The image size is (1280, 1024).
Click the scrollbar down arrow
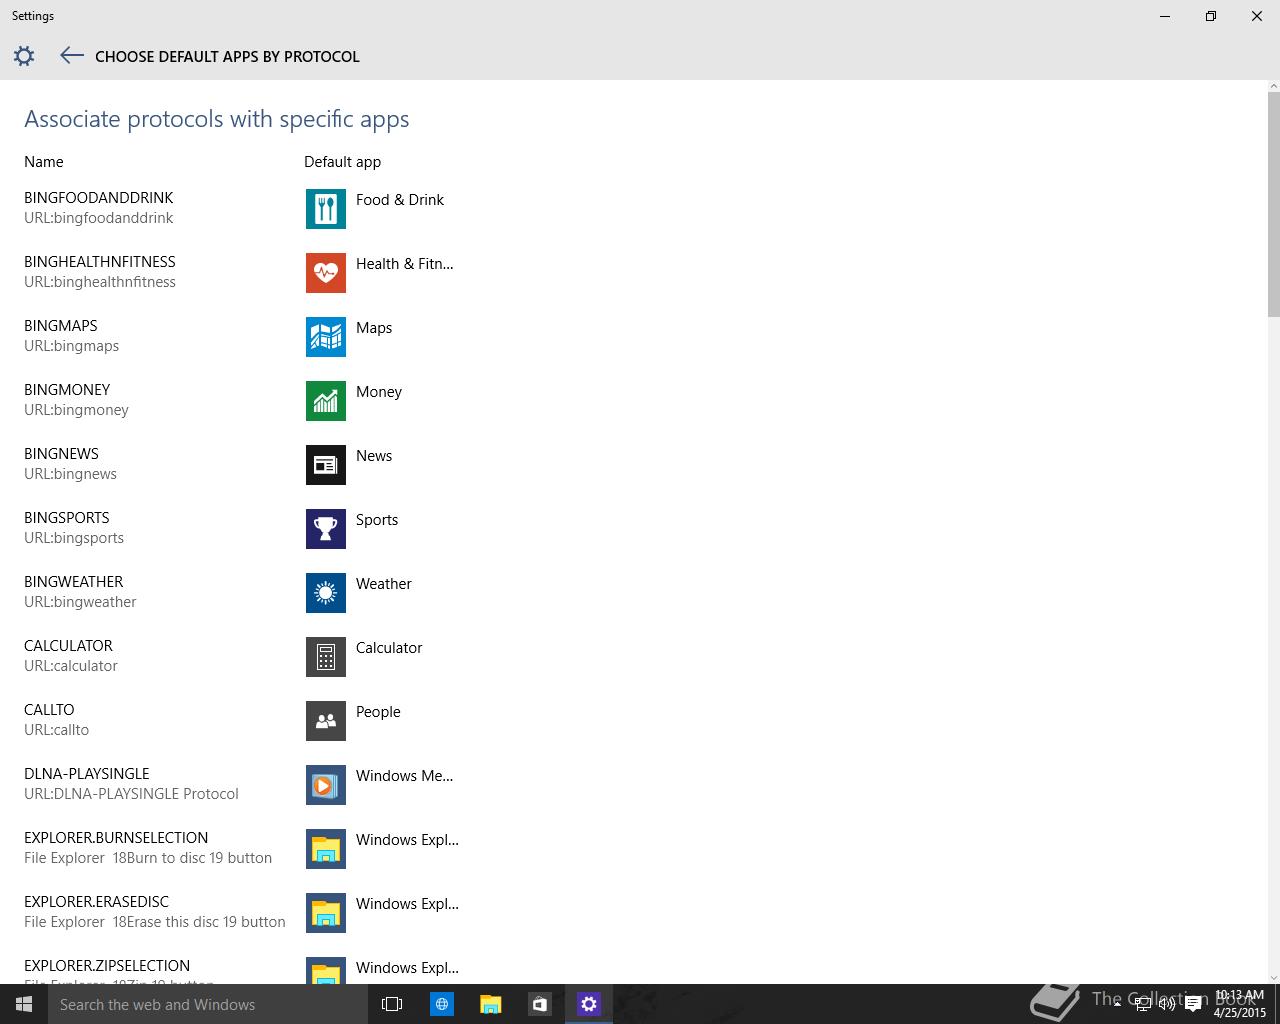click(x=1273, y=977)
